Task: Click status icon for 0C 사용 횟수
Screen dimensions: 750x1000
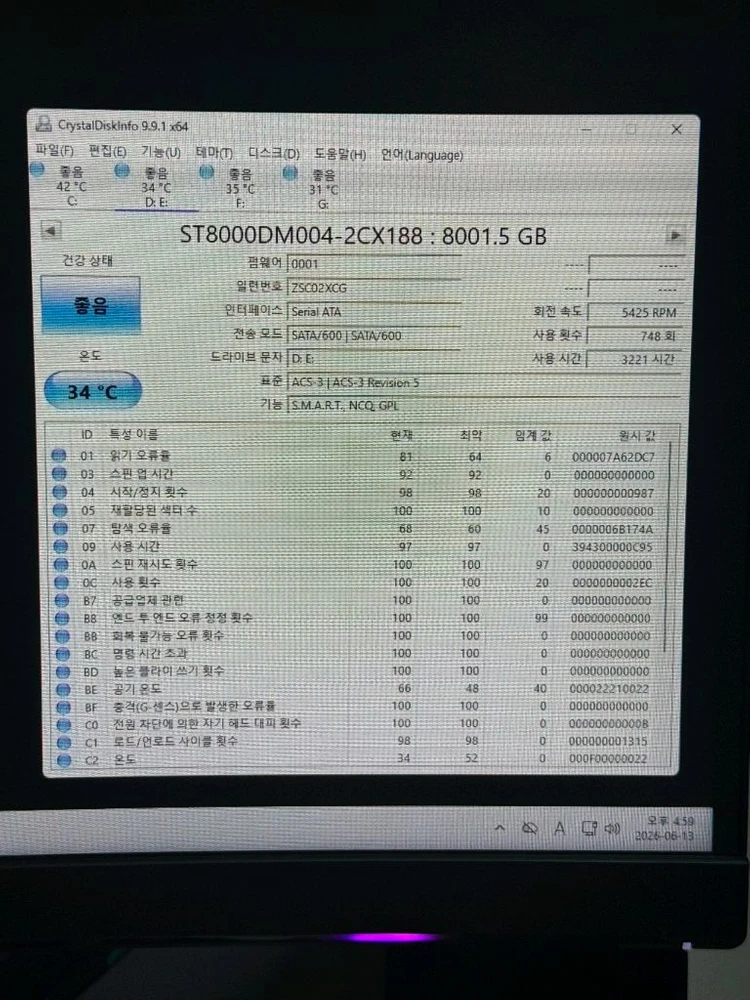Action: [61, 582]
